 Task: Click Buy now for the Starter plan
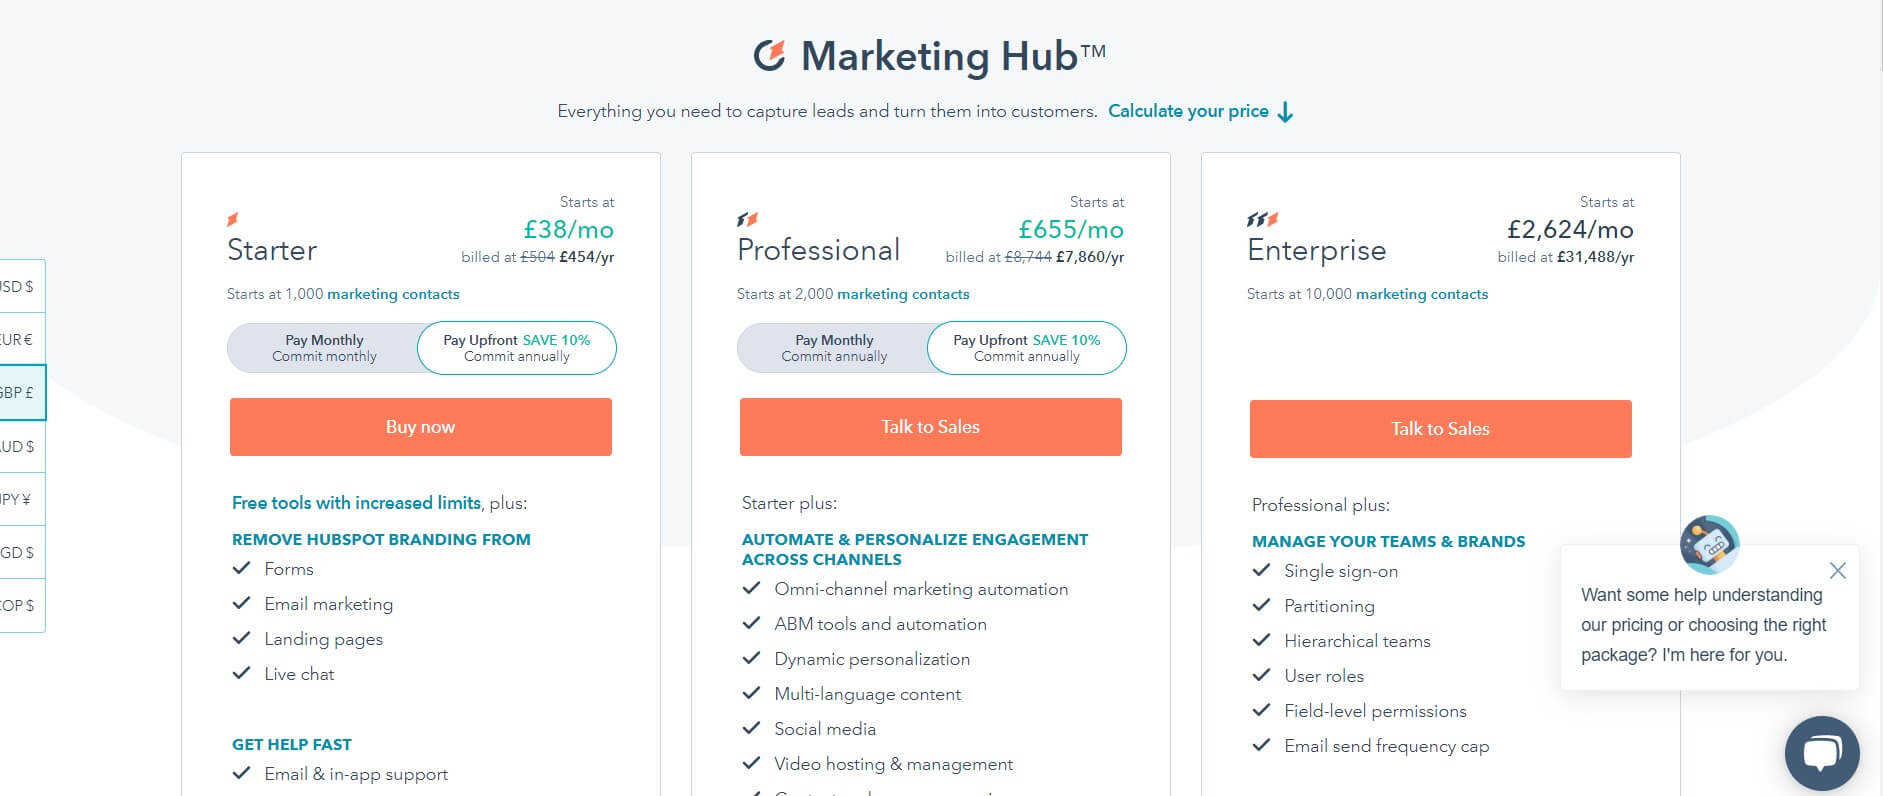pyautogui.click(x=421, y=427)
